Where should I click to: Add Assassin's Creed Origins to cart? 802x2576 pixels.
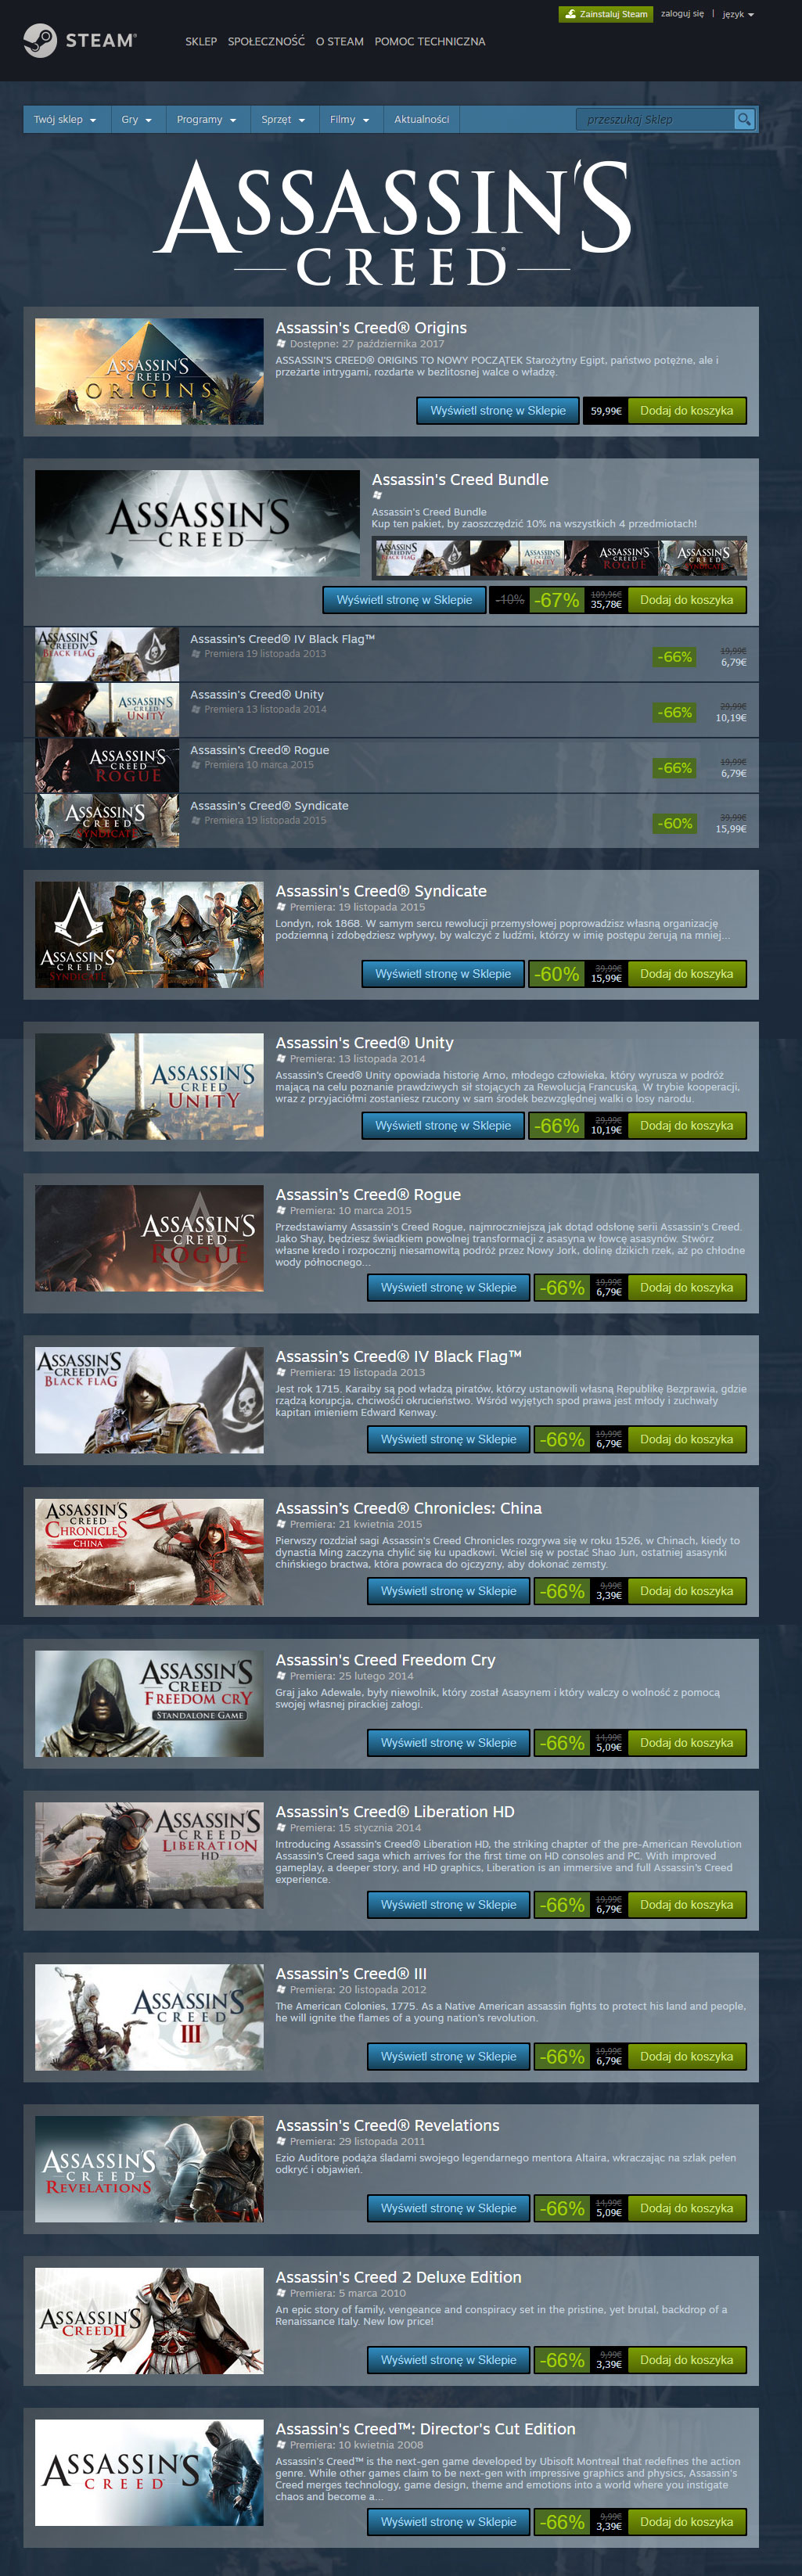pos(686,411)
